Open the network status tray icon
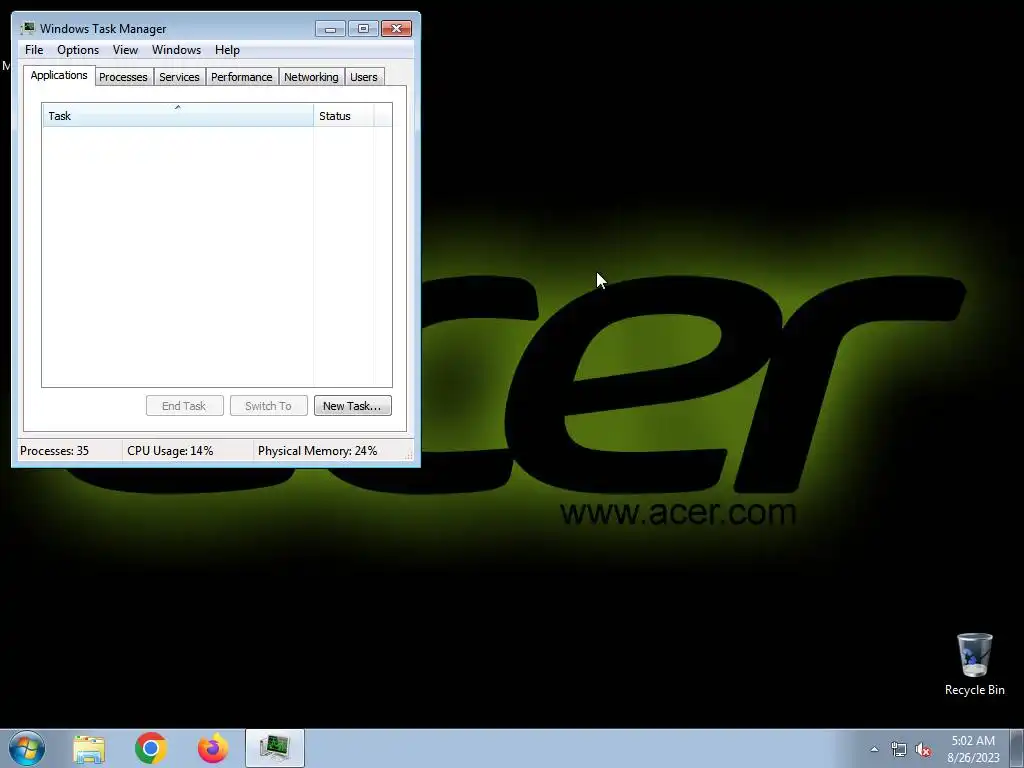1024x768 pixels. point(899,750)
